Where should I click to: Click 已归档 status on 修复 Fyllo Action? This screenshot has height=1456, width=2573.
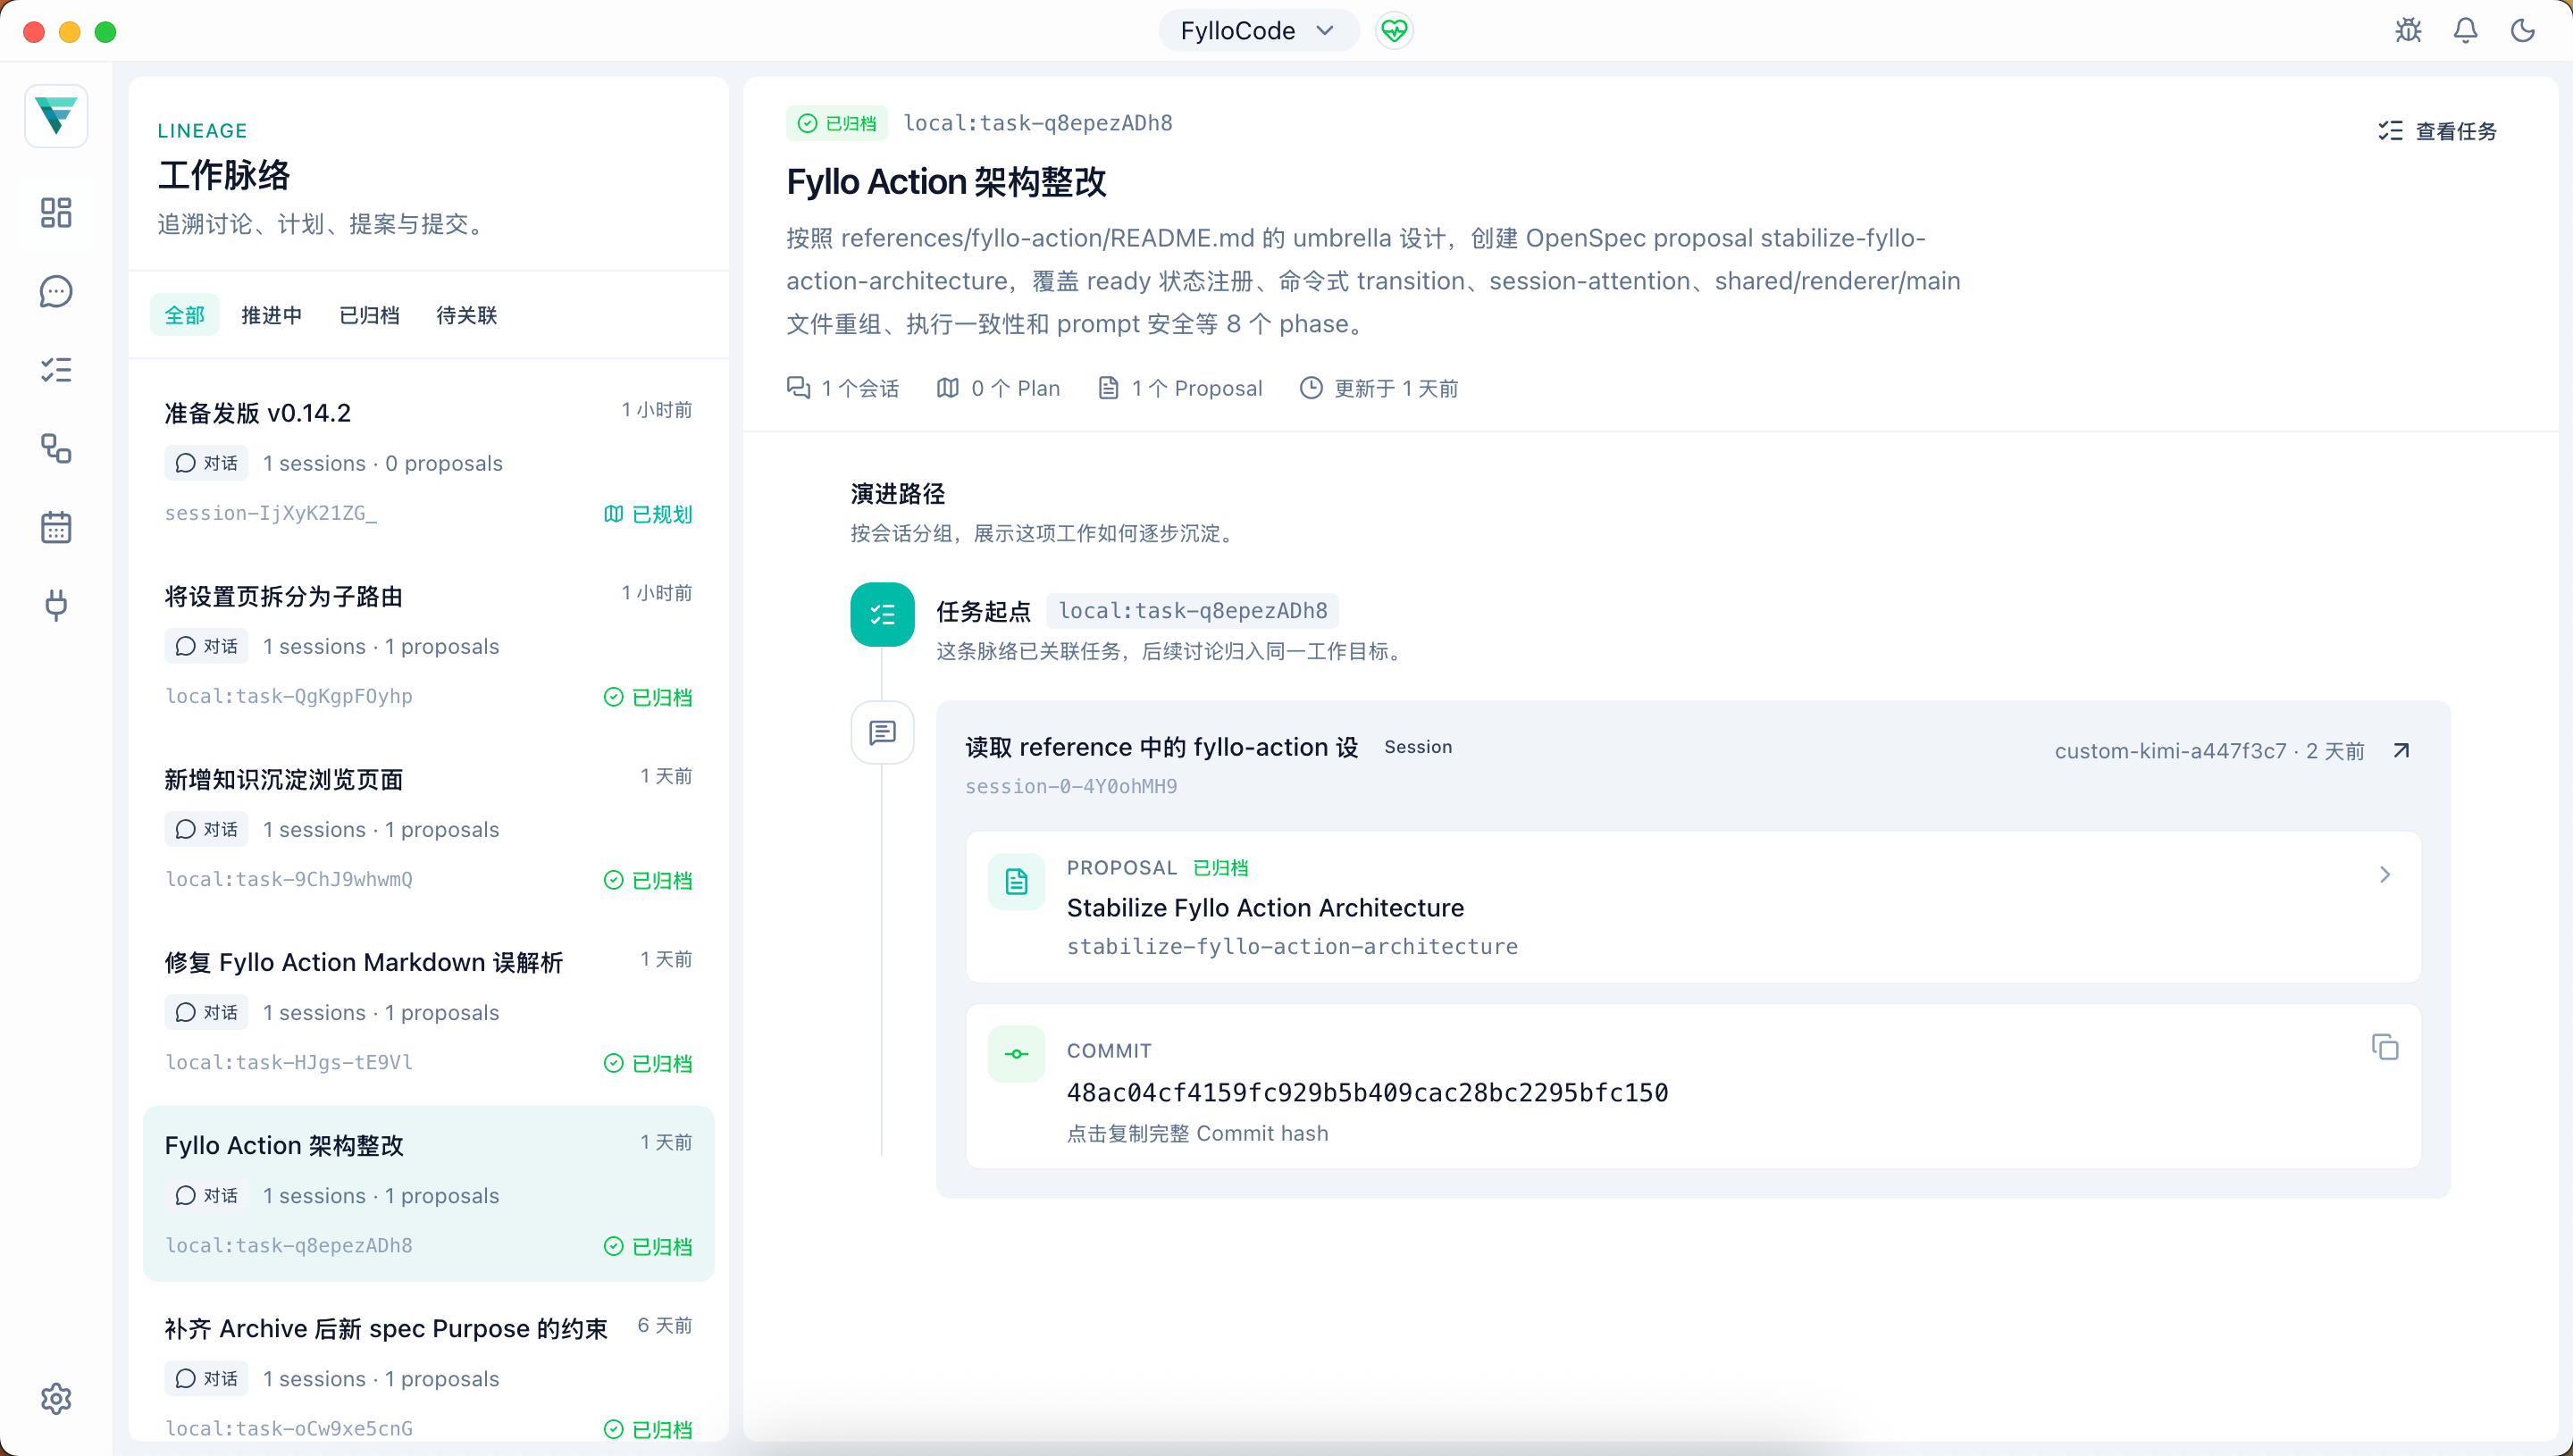(648, 1063)
